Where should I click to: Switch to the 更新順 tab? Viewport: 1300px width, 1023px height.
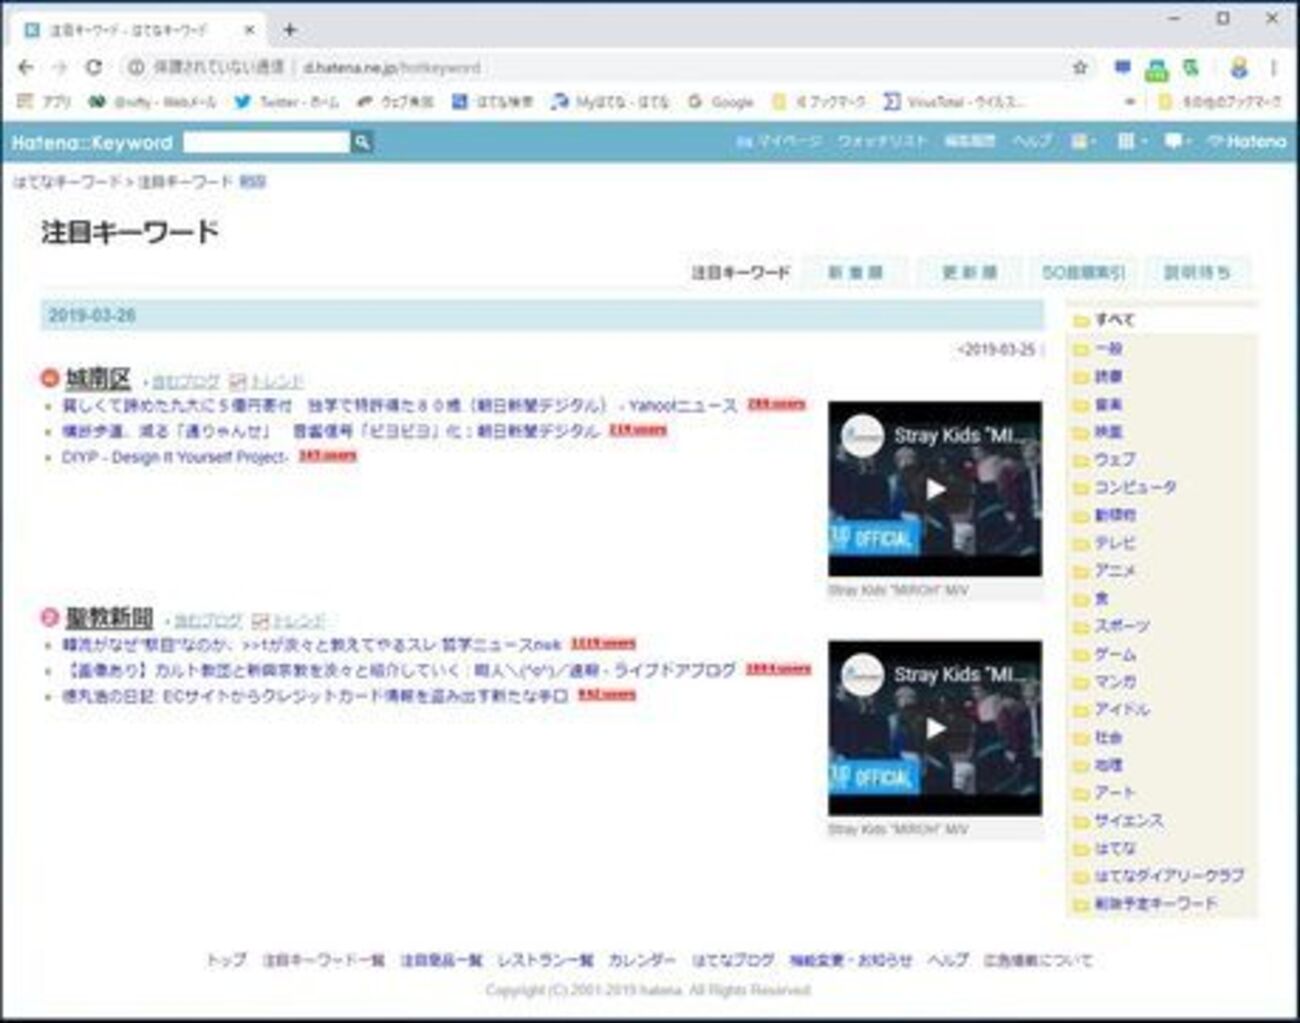[x=969, y=272]
